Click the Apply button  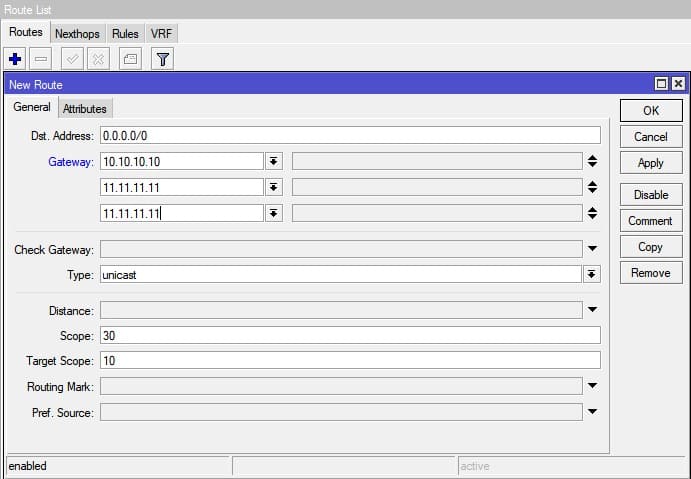coord(651,163)
